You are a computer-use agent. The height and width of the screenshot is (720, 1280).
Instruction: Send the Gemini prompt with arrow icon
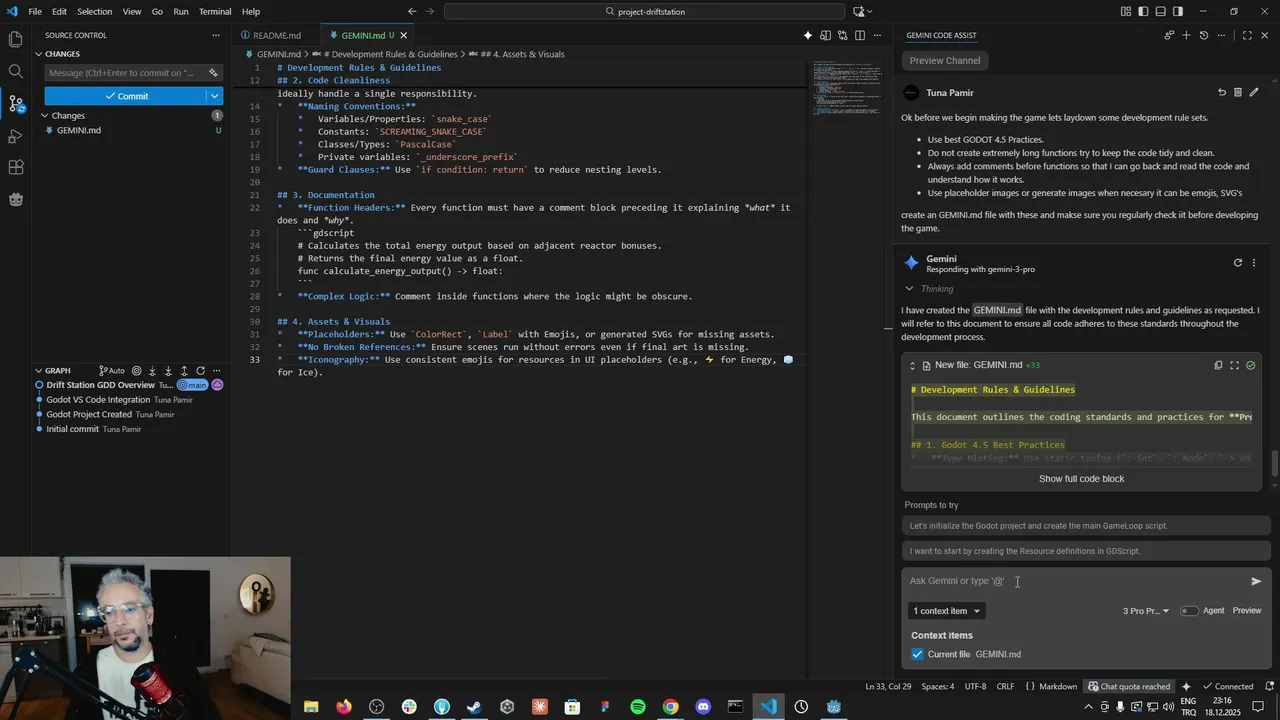pos(1256,581)
